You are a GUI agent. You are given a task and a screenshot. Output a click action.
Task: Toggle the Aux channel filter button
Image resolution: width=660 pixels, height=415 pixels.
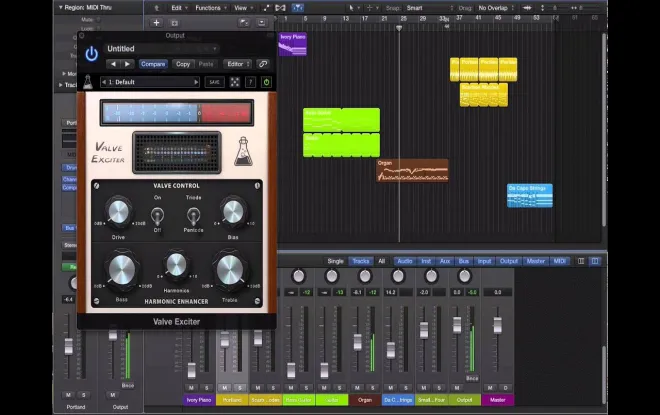445,261
